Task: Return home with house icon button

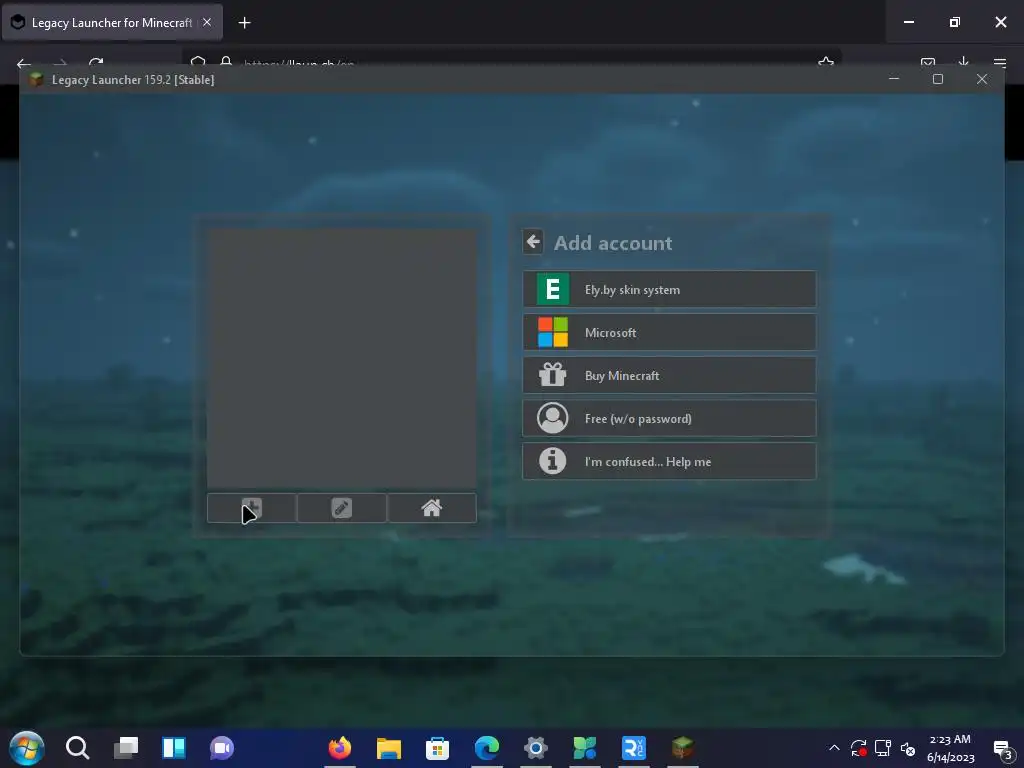Action: (432, 508)
